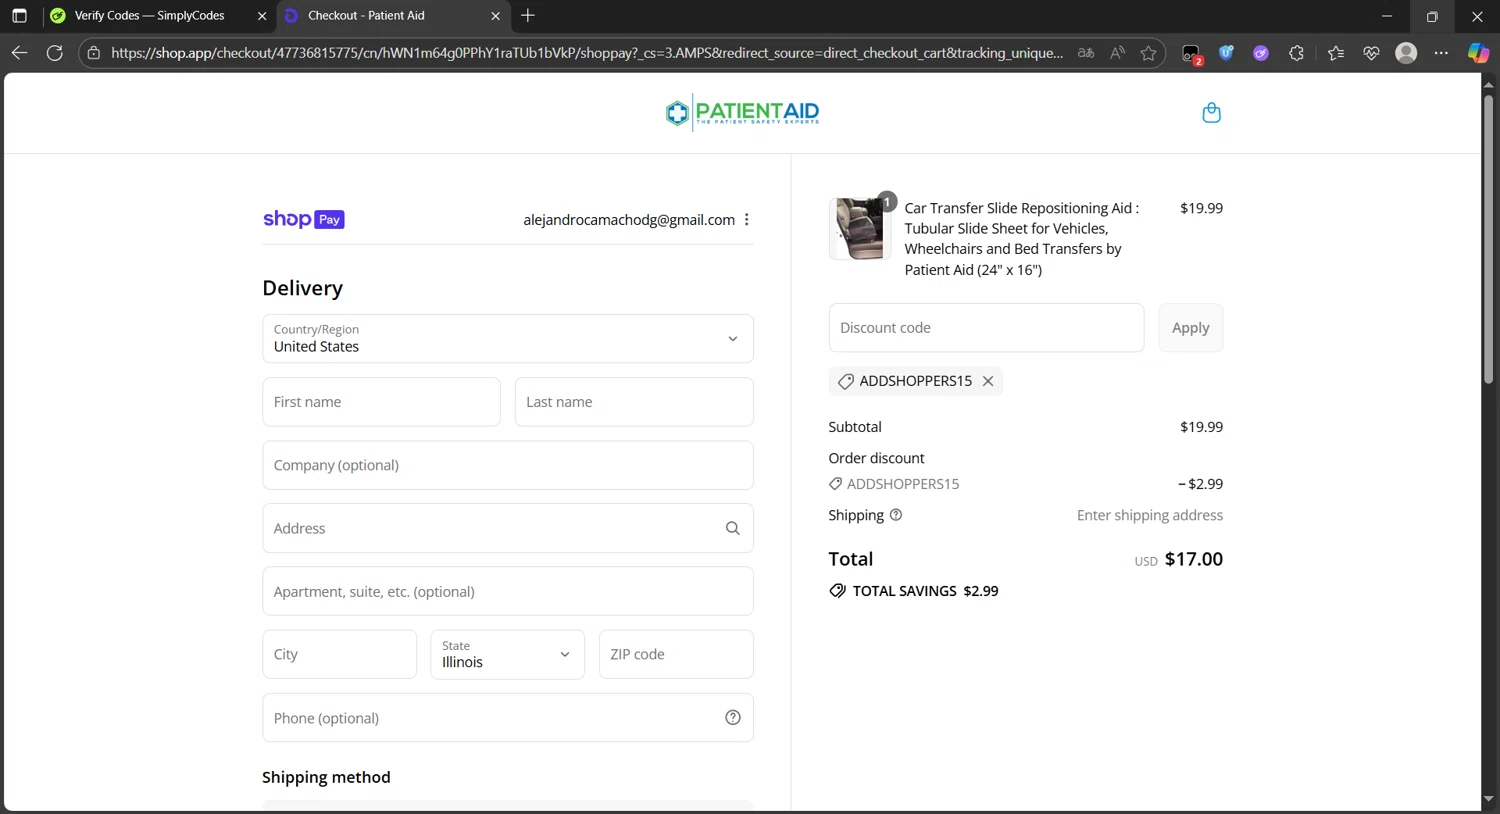Viewport: 1500px width, 814px height.
Task: Focus the City field
Action: click(x=339, y=654)
